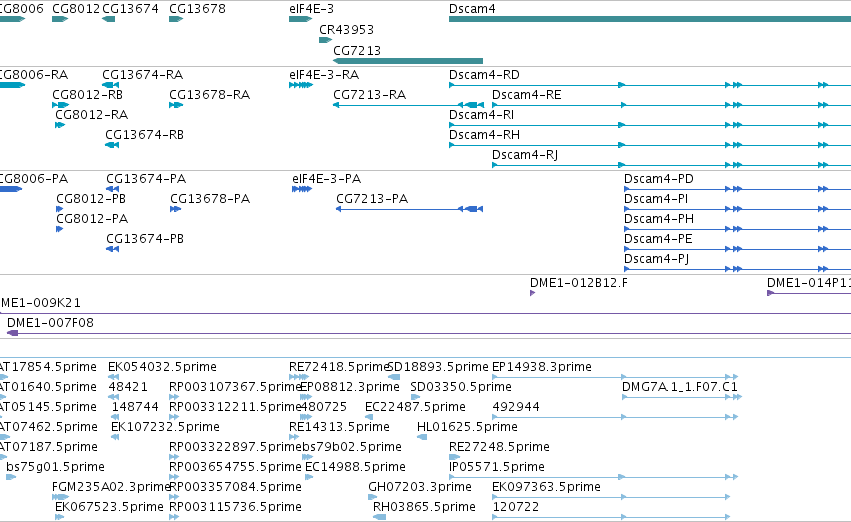
Task: Click the eIF4E-3-RA transcript label
Action: pos(324,74)
